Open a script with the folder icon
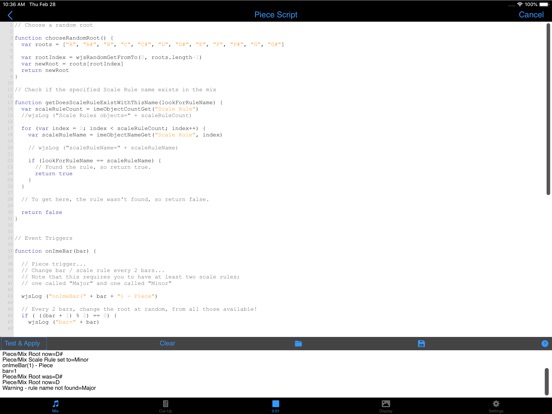Viewport: 552px width, 414px height. click(x=298, y=344)
